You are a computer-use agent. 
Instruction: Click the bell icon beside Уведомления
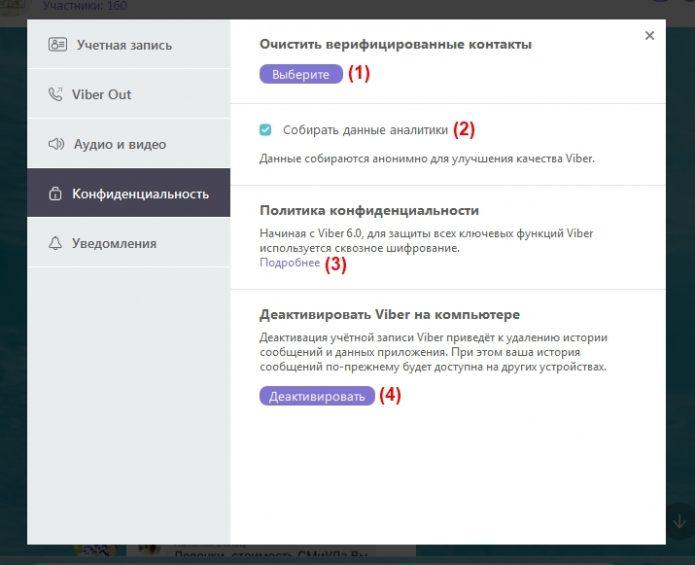[56, 243]
